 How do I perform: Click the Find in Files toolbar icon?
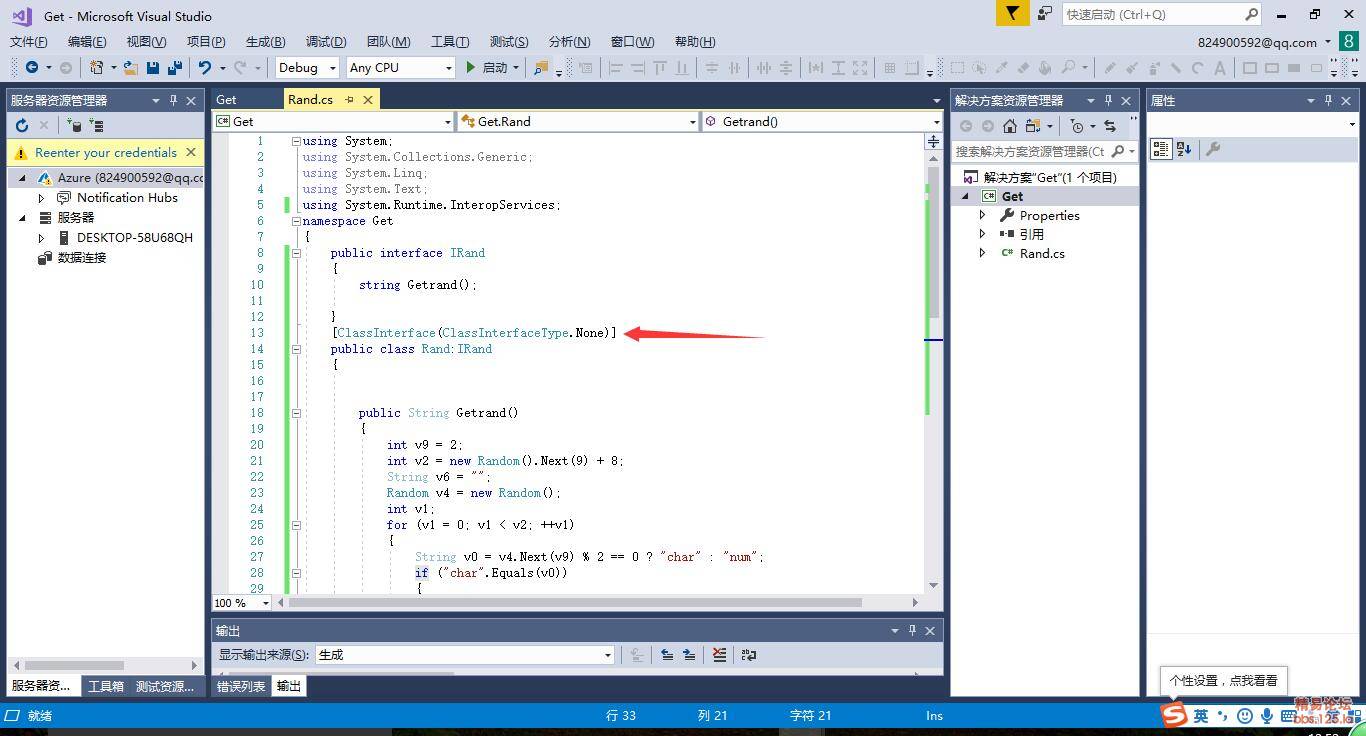pyautogui.click(x=541, y=67)
